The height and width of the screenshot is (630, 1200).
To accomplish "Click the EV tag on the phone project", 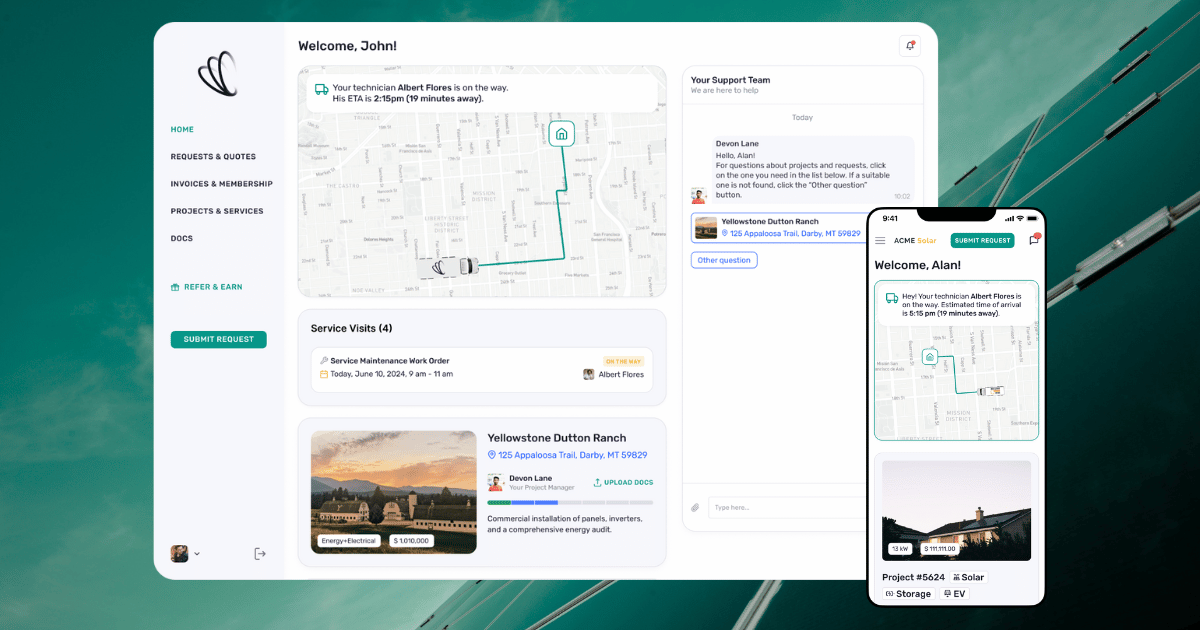I will (954, 594).
